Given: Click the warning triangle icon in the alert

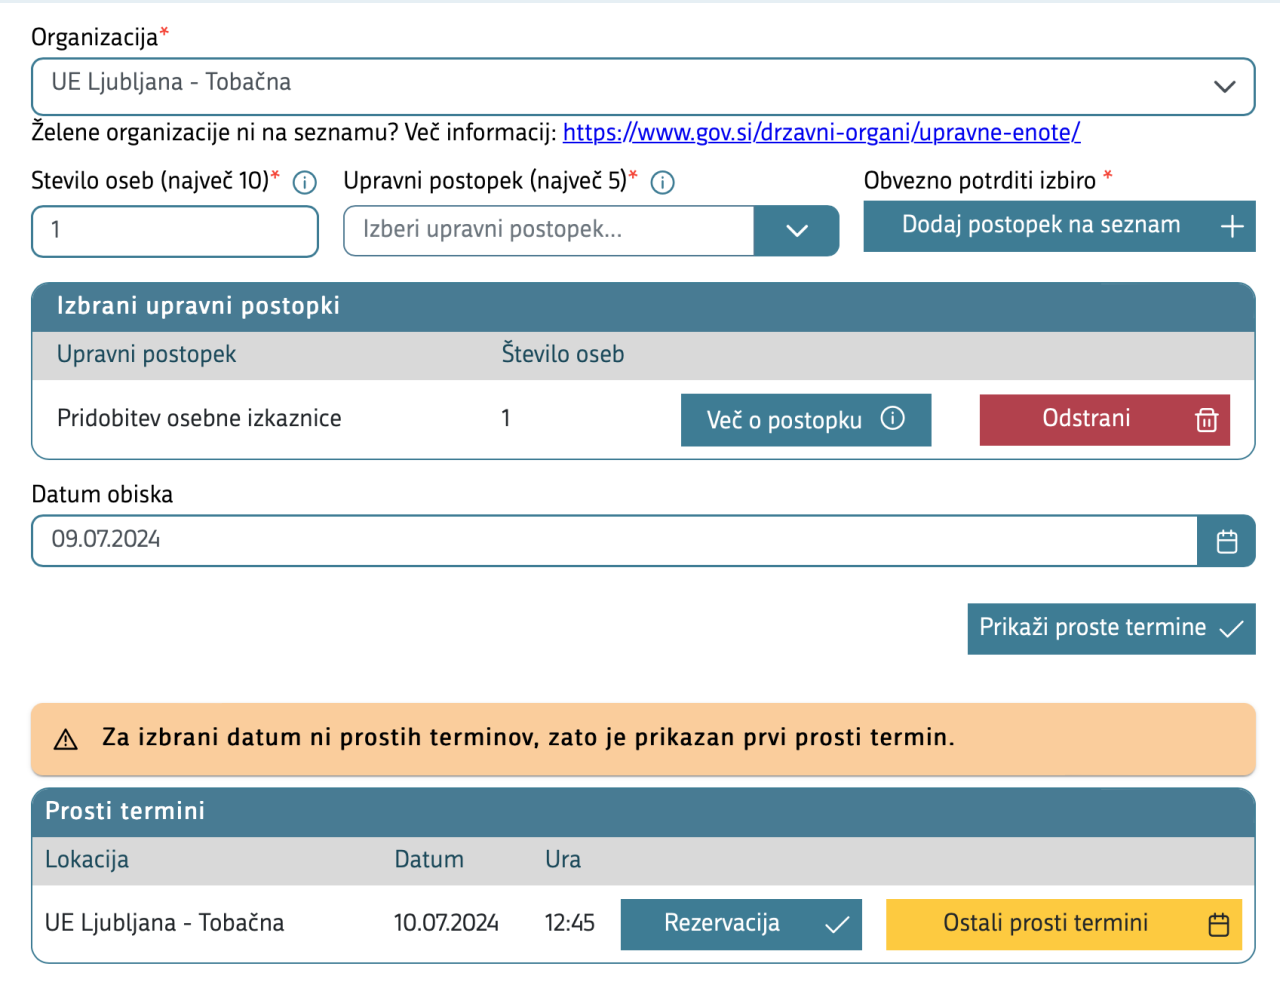Looking at the screenshot, I should (66, 740).
